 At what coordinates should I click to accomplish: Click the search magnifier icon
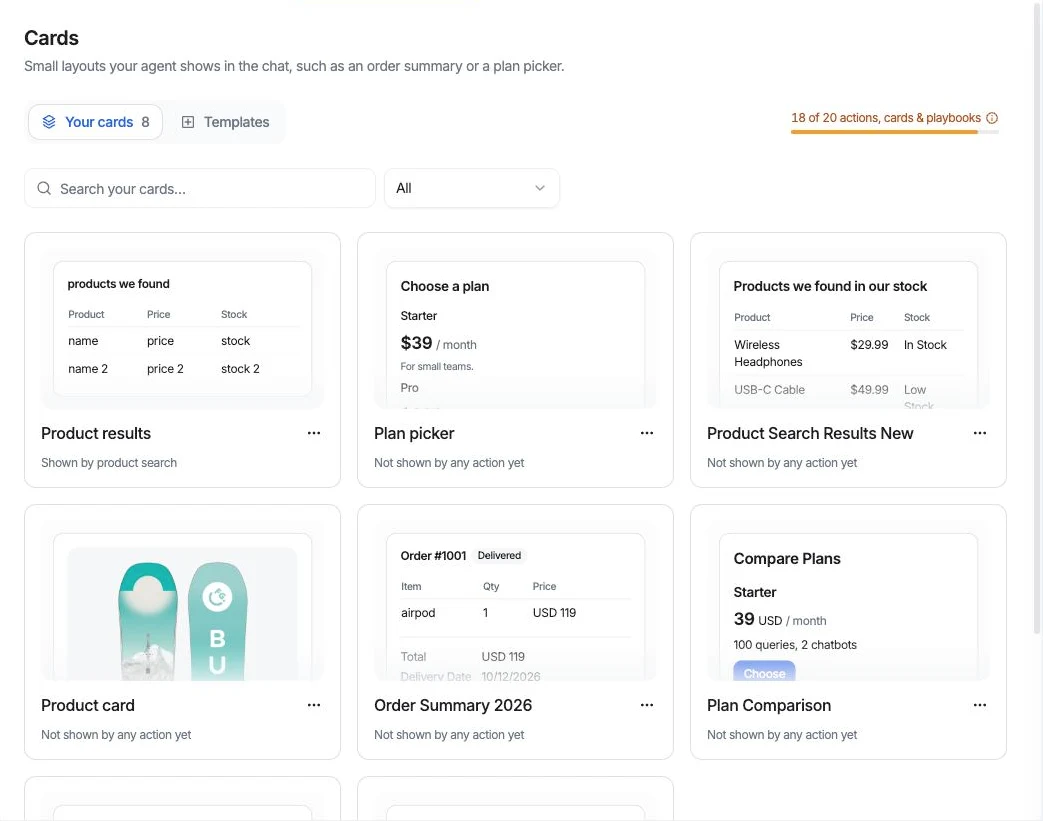tap(44, 188)
